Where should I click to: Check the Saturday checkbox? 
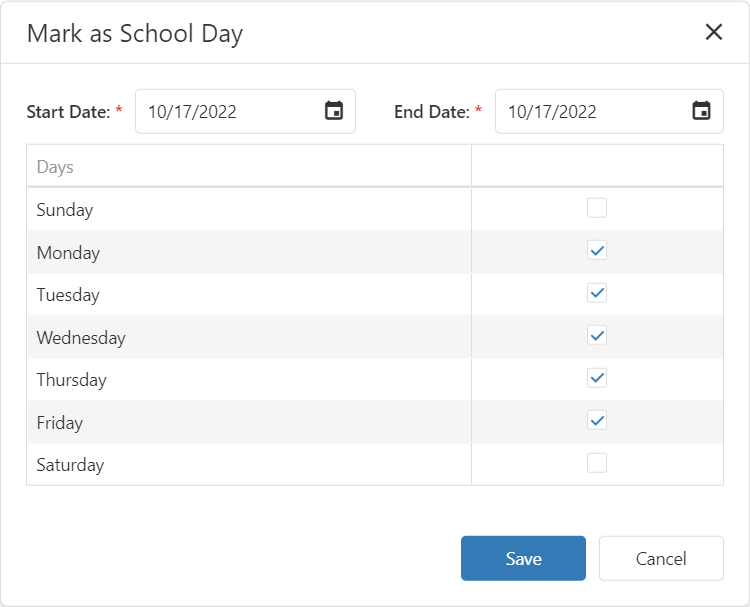click(597, 463)
